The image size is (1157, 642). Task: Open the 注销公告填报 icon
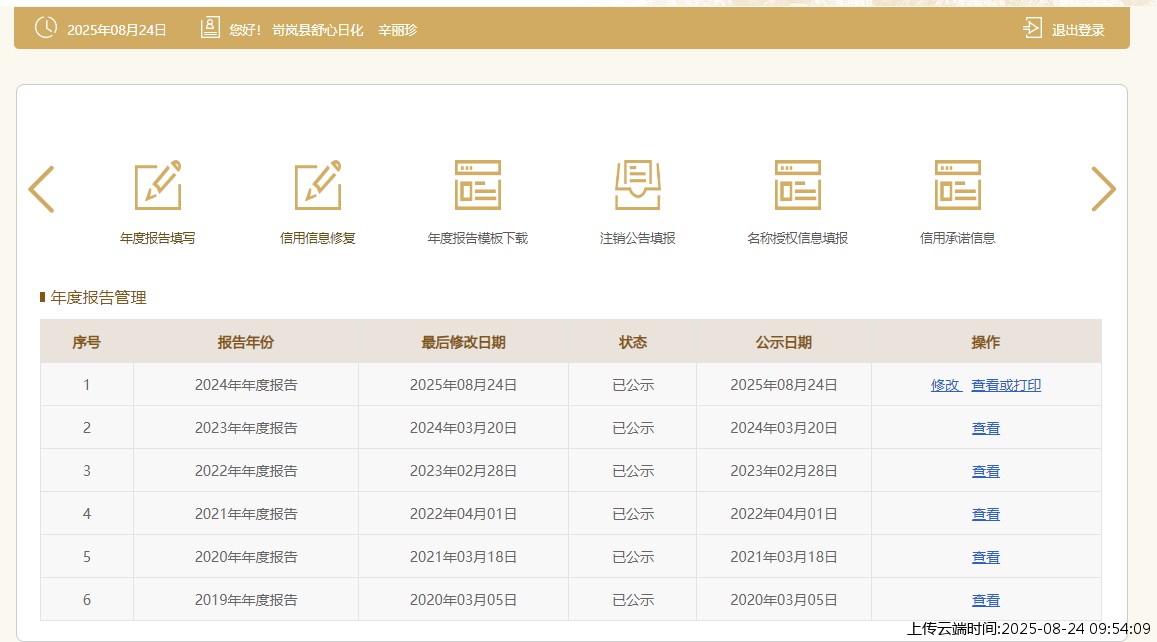638,185
